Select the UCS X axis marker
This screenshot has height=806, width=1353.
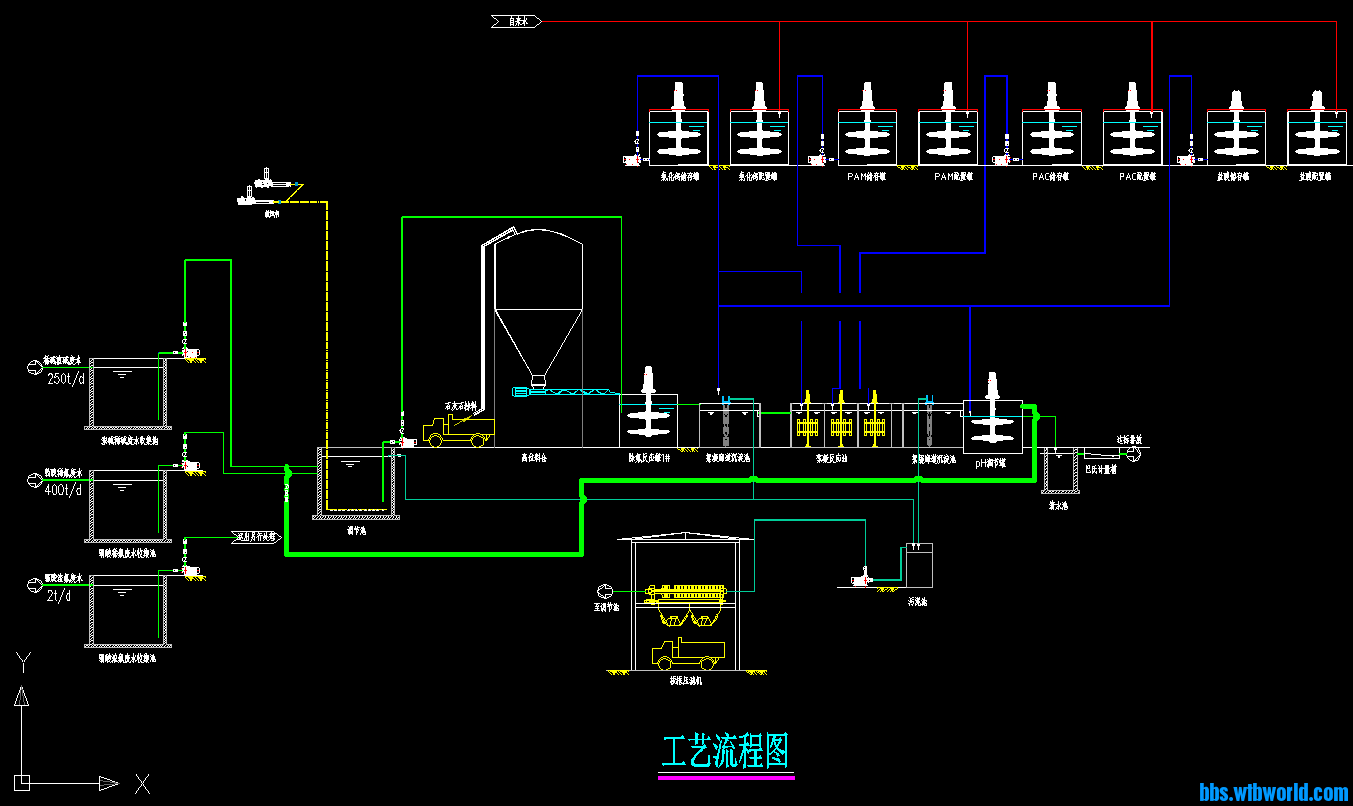click(143, 783)
